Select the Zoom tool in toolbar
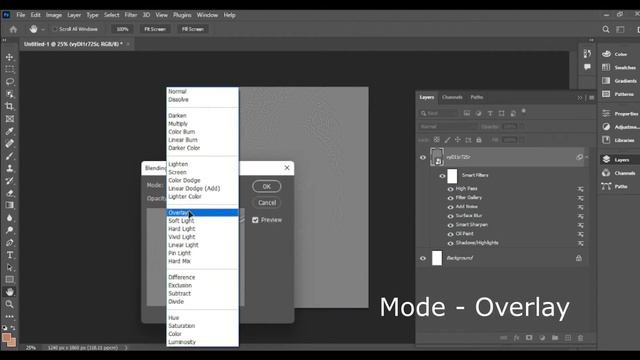Image resolution: width=640 pixels, height=360 pixels. pyautogui.click(x=9, y=304)
